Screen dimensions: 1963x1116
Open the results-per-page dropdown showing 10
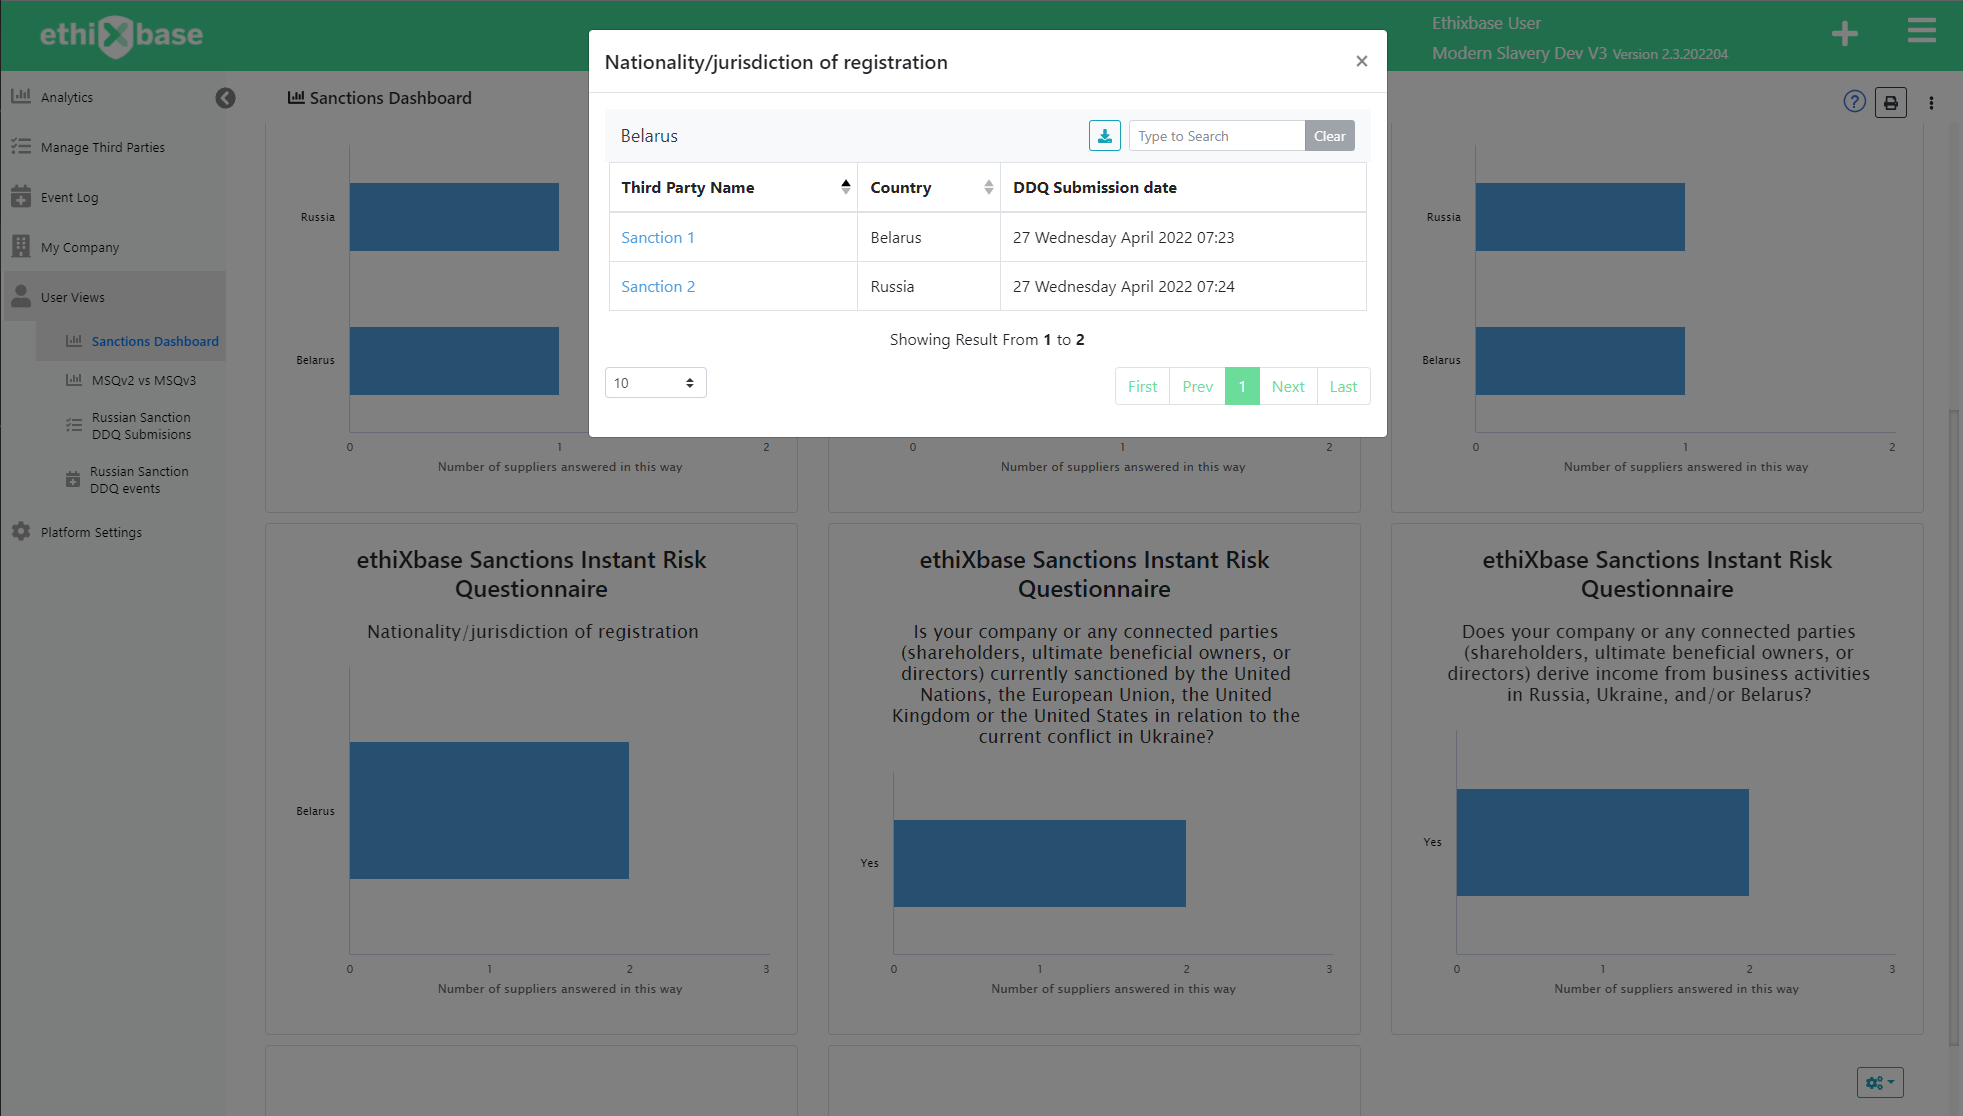[x=655, y=382]
